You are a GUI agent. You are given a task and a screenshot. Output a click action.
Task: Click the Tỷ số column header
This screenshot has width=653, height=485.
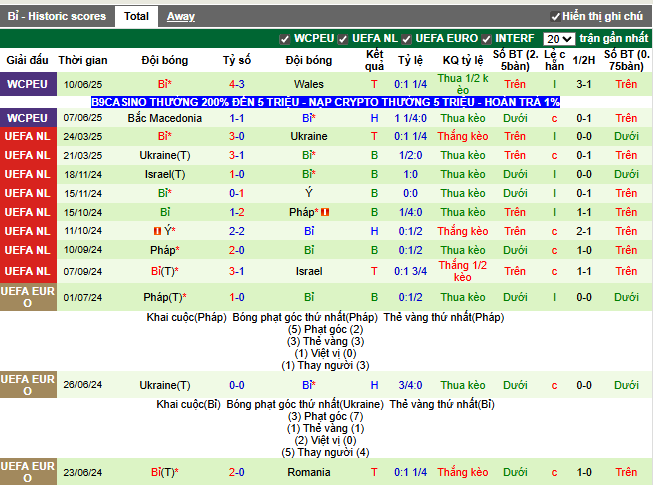coord(237,60)
